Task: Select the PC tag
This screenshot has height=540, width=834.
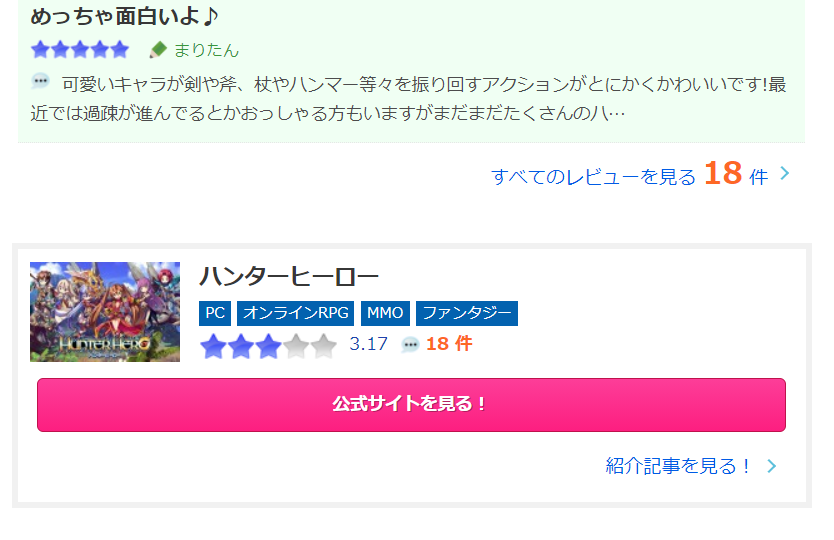Action: pos(215,313)
